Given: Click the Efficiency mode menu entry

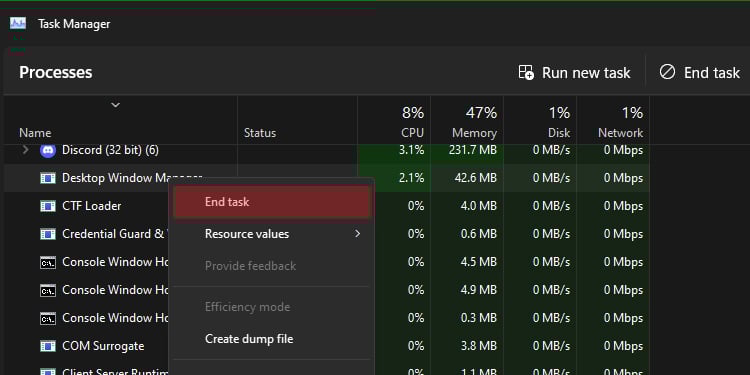Looking at the screenshot, I should [272, 307].
